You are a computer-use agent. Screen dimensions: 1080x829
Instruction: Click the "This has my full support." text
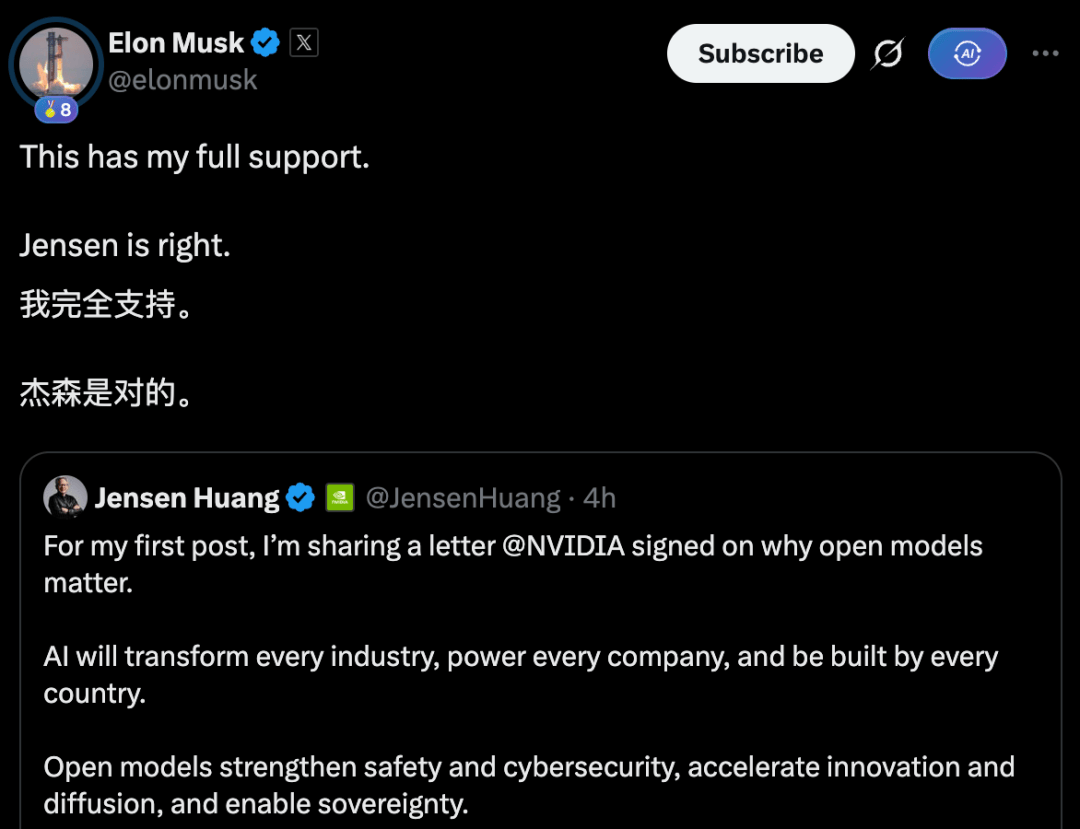tap(194, 157)
